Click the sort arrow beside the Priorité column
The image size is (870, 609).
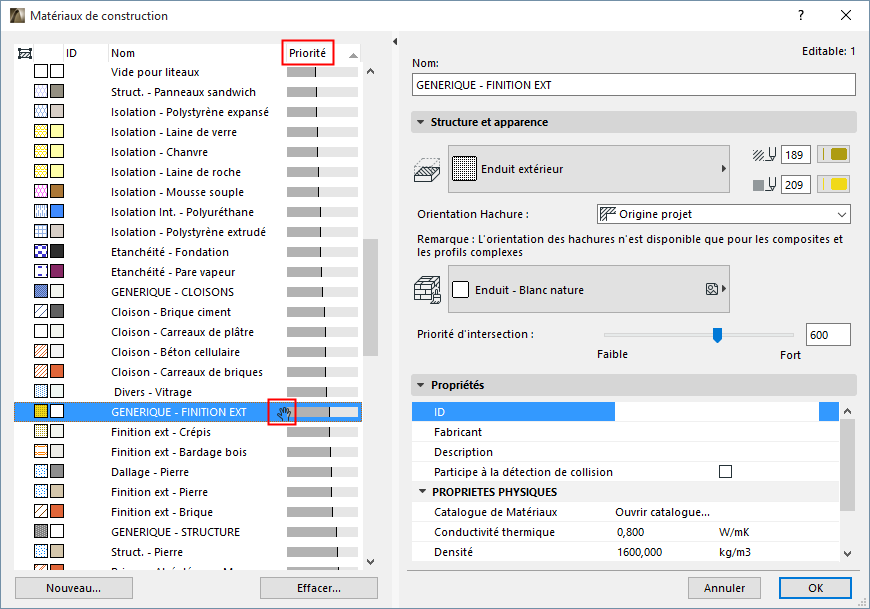353,55
